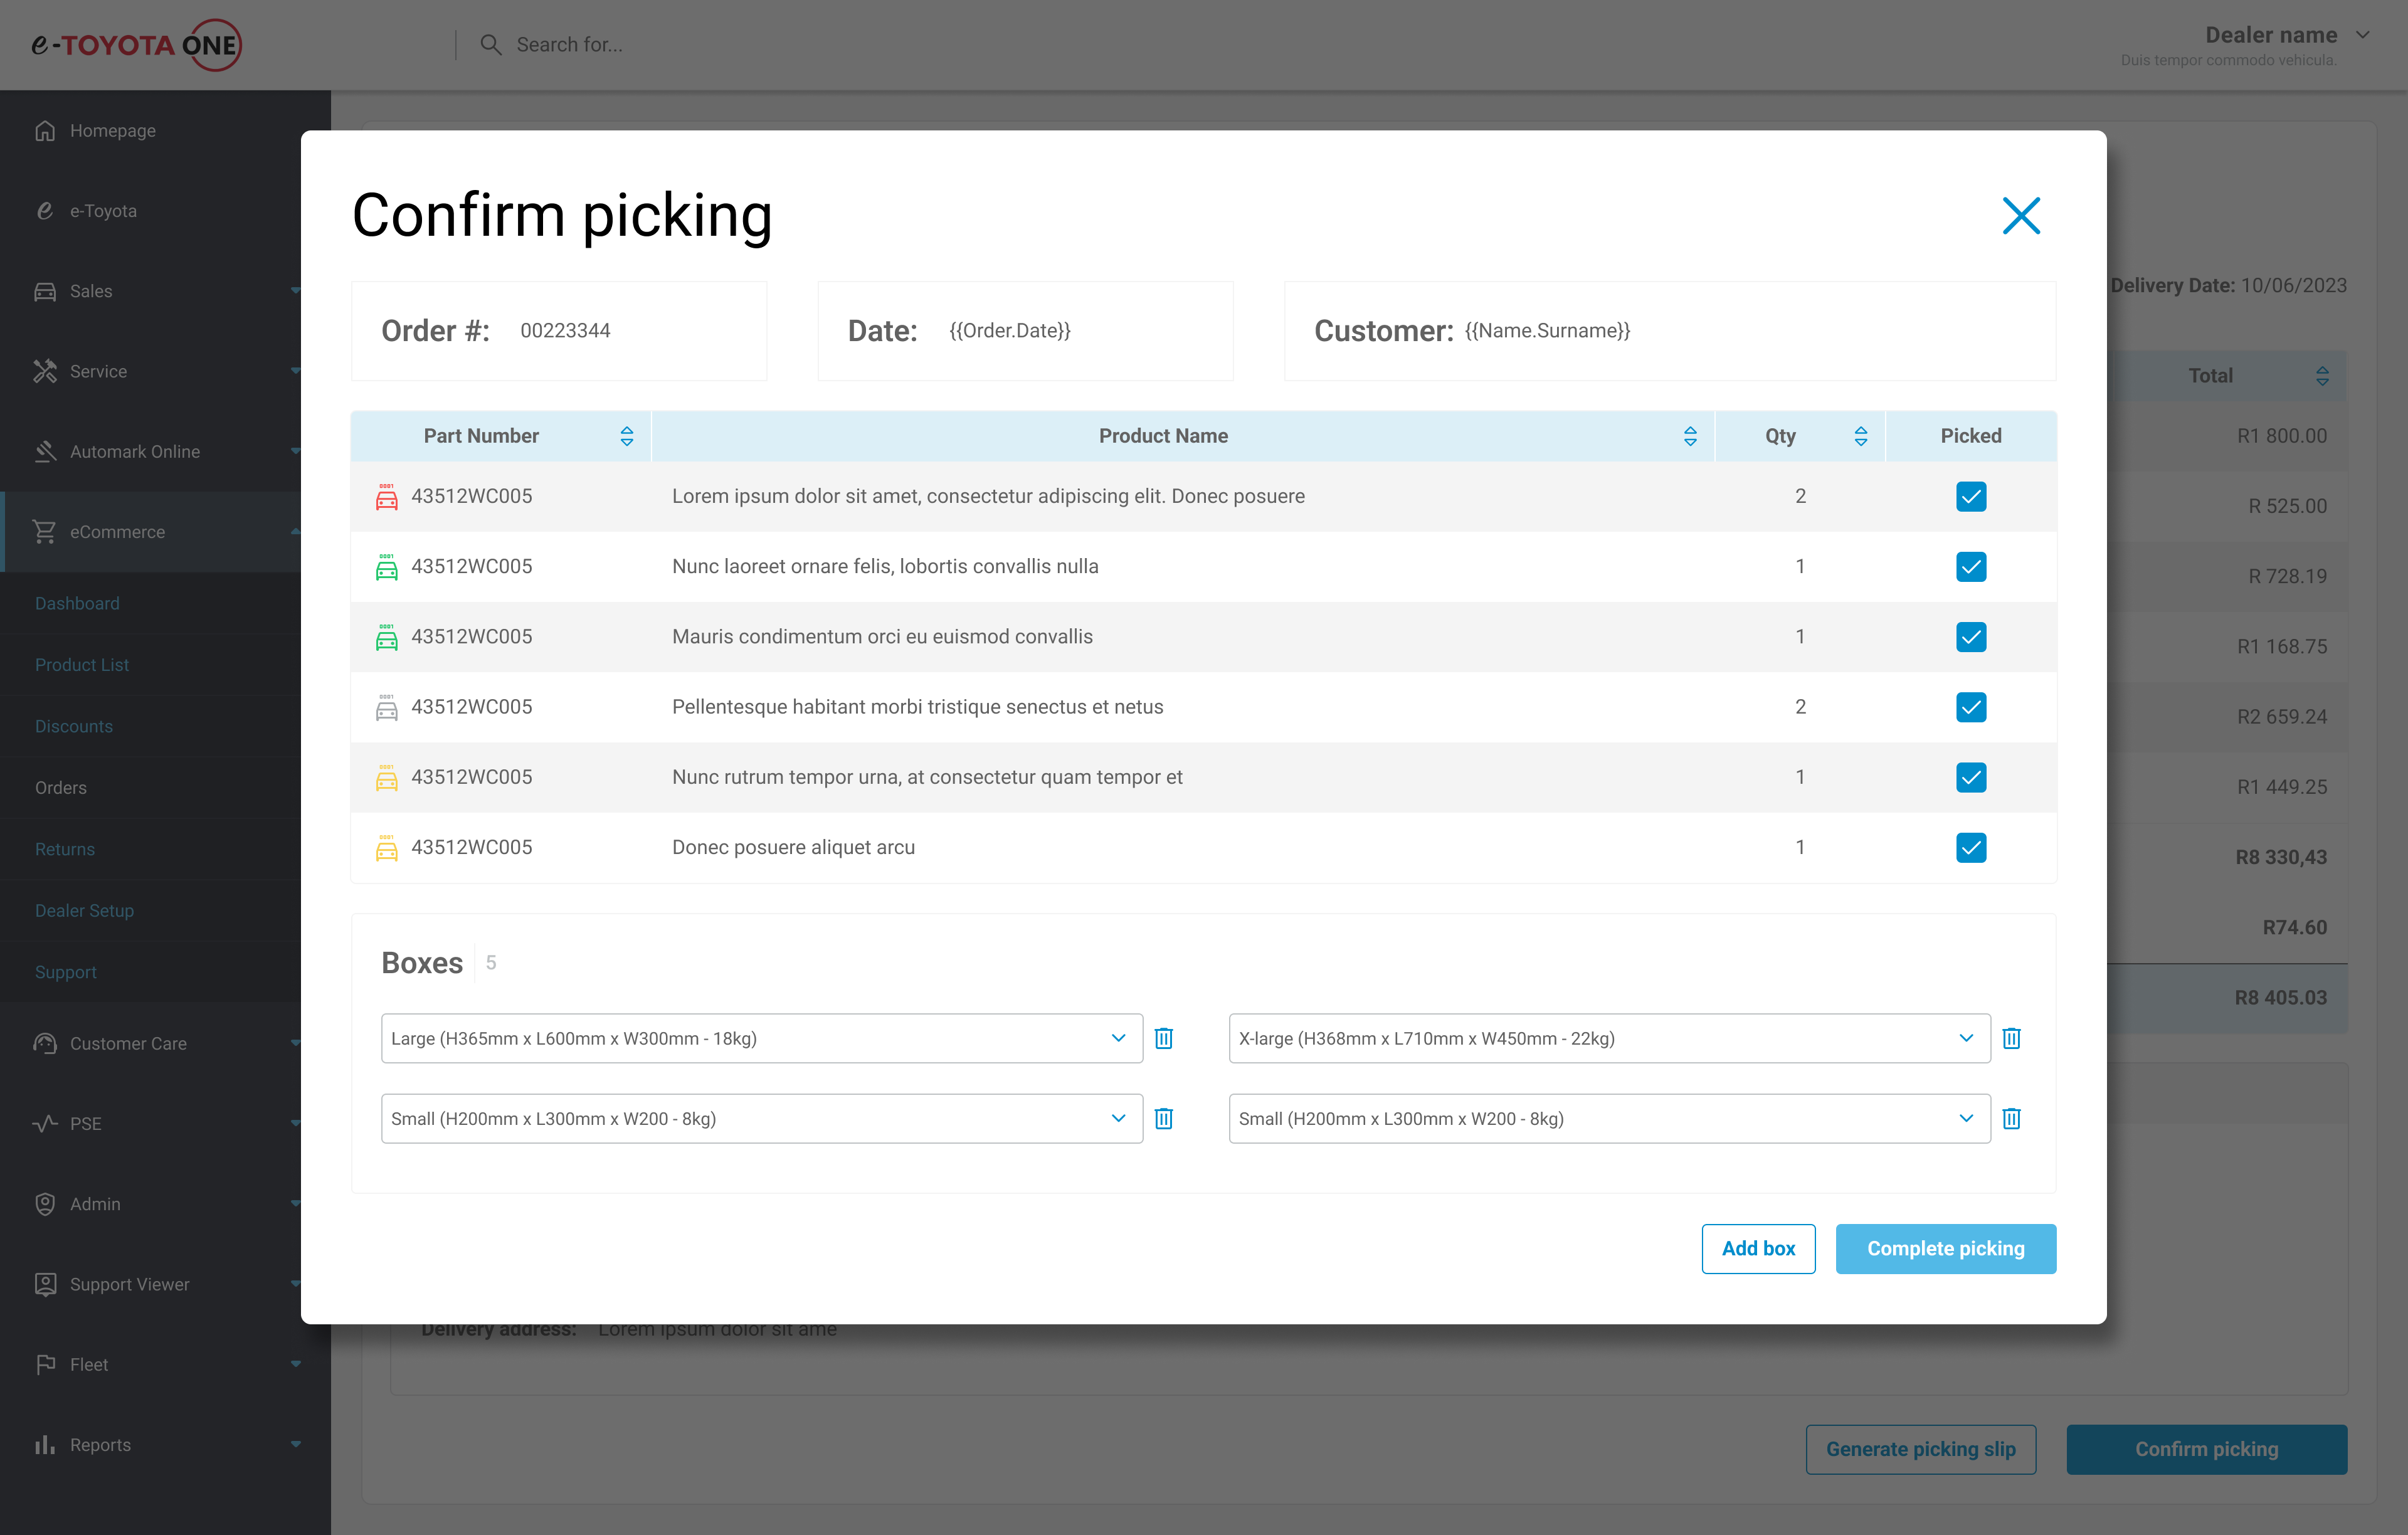
Task: Delete the Large box entry
Action: tap(1164, 1038)
